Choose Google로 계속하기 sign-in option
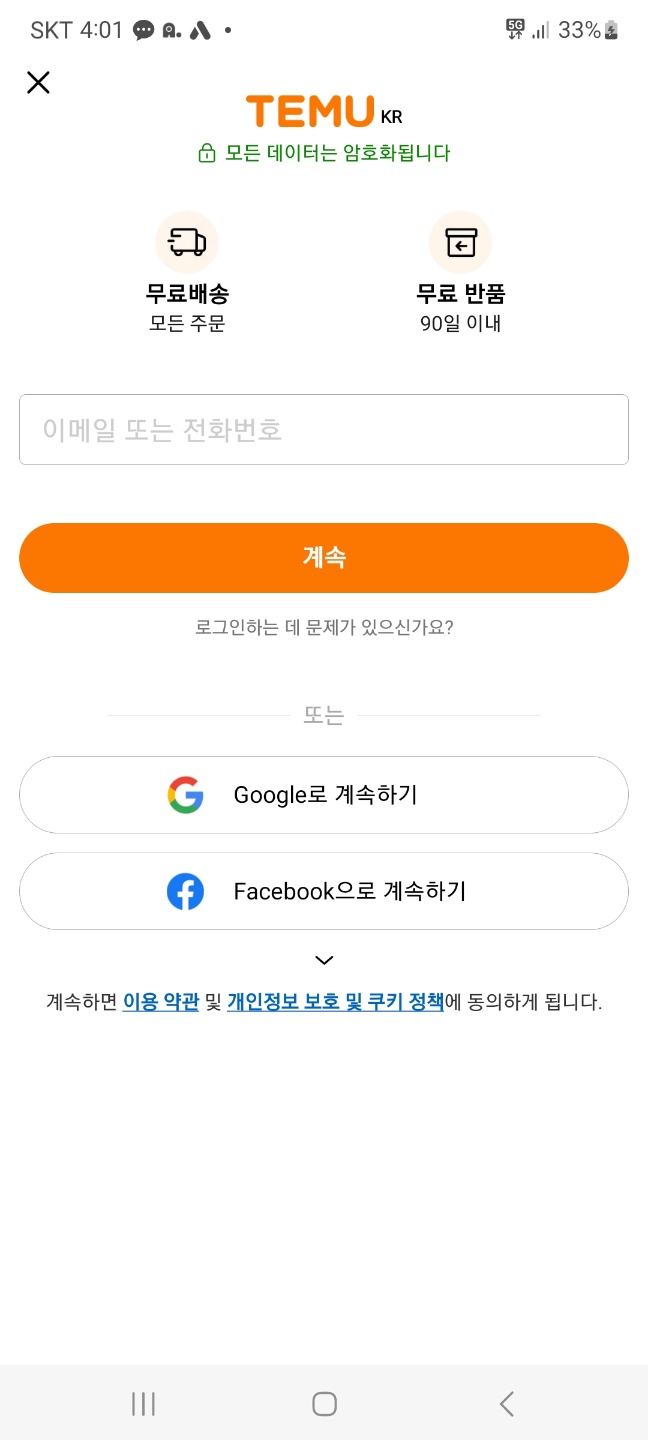Image resolution: width=648 pixels, height=1440 pixels. coord(324,794)
